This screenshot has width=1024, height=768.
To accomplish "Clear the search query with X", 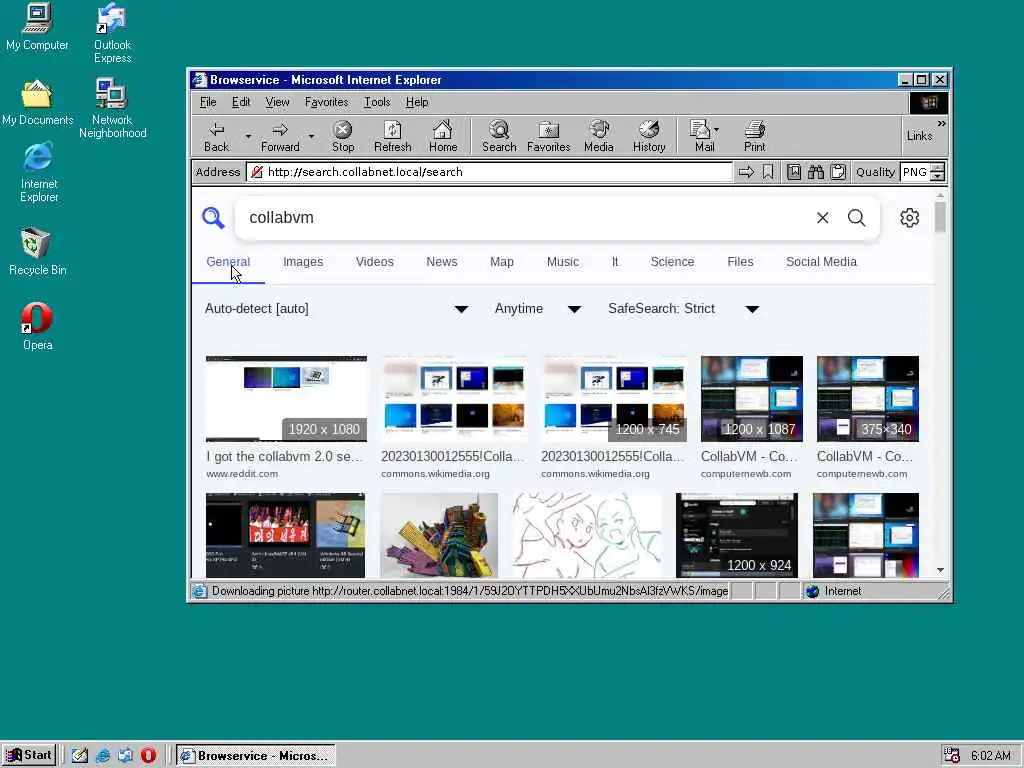I will (x=822, y=218).
